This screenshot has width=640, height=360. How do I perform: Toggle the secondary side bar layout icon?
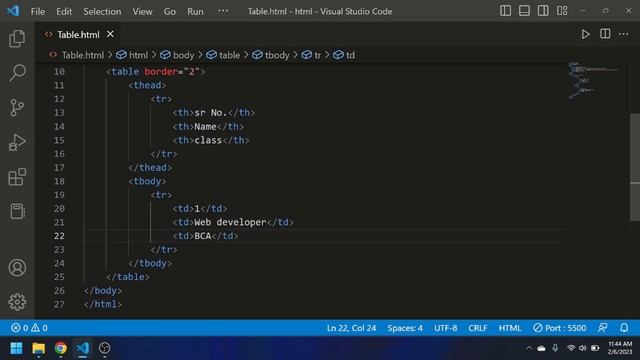click(x=543, y=11)
